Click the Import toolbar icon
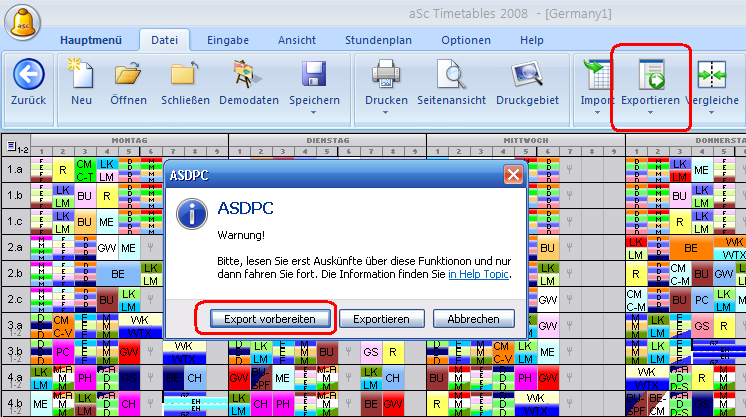The image size is (746, 417). (x=597, y=74)
